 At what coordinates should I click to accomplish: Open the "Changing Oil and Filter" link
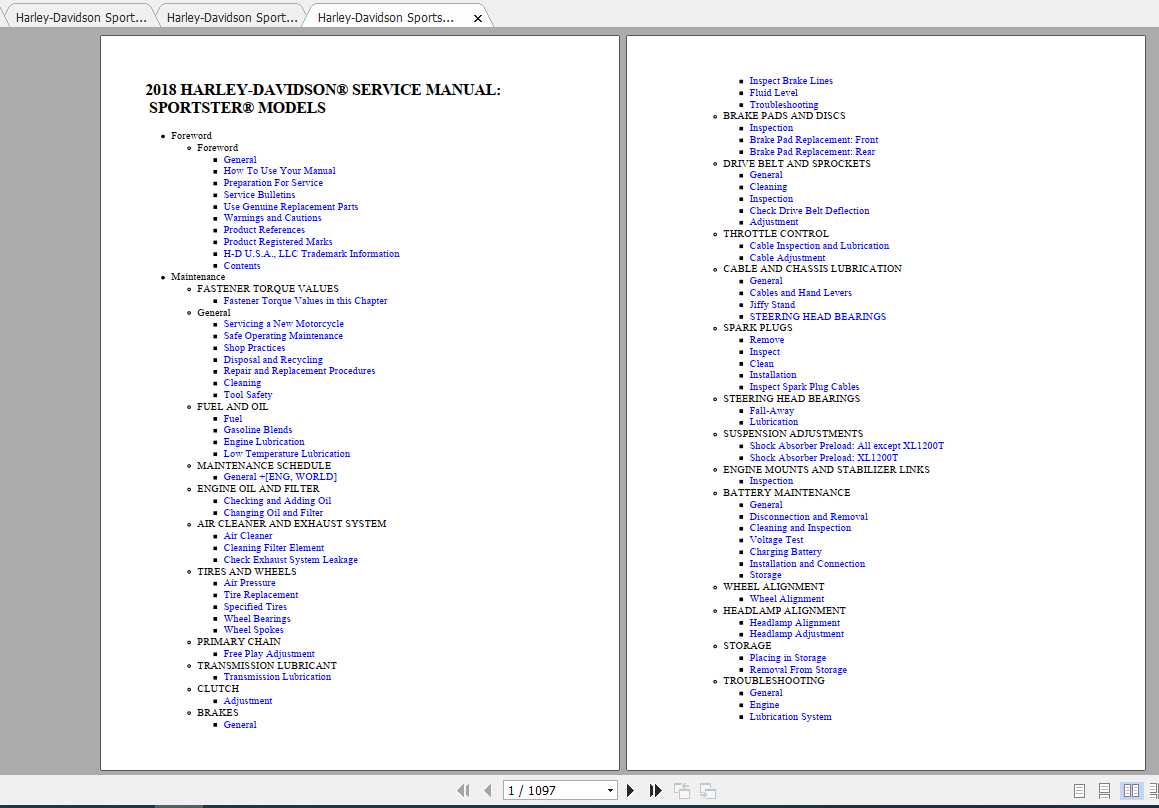273,513
